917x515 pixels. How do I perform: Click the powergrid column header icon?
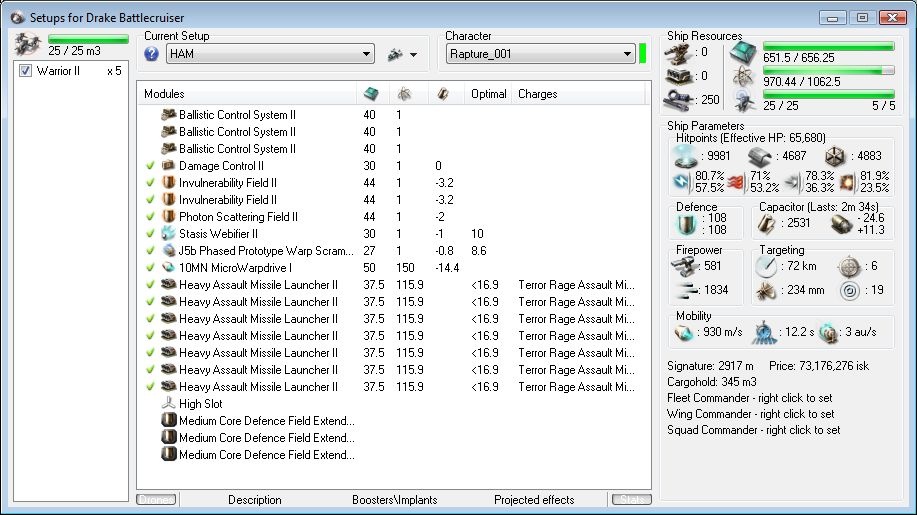[404, 94]
